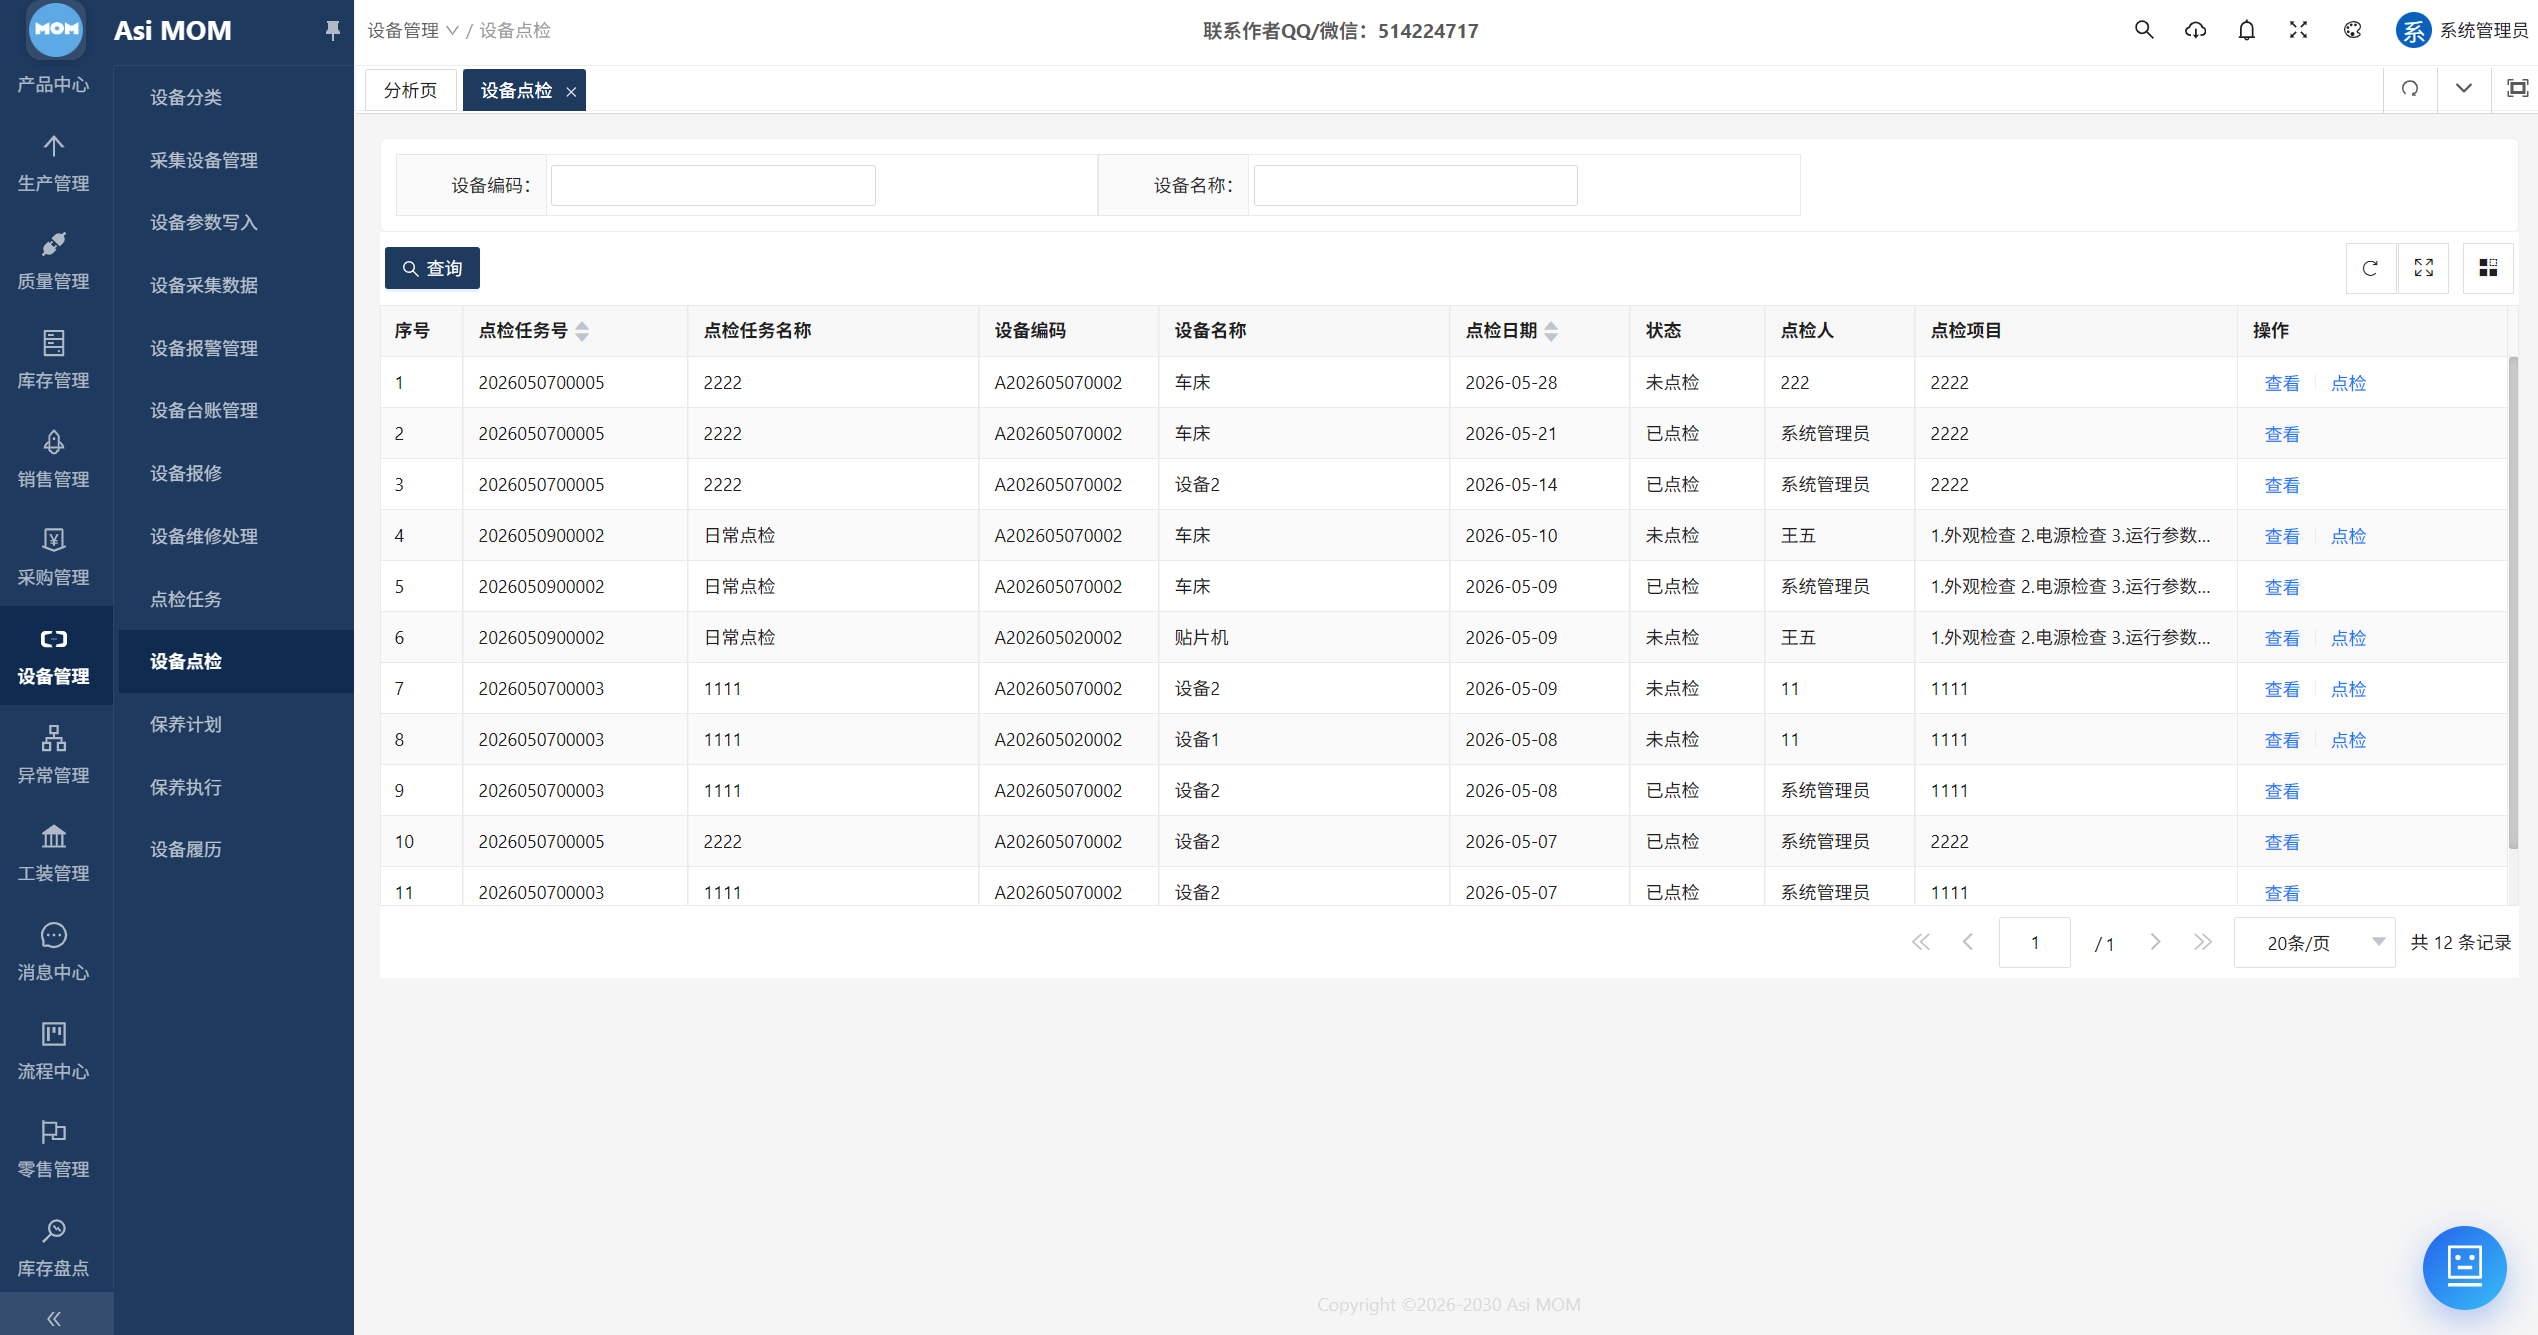The image size is (2538, 1335).
Task: Open 库存盘点 module in sidebar
Action: pos(54,1249)
